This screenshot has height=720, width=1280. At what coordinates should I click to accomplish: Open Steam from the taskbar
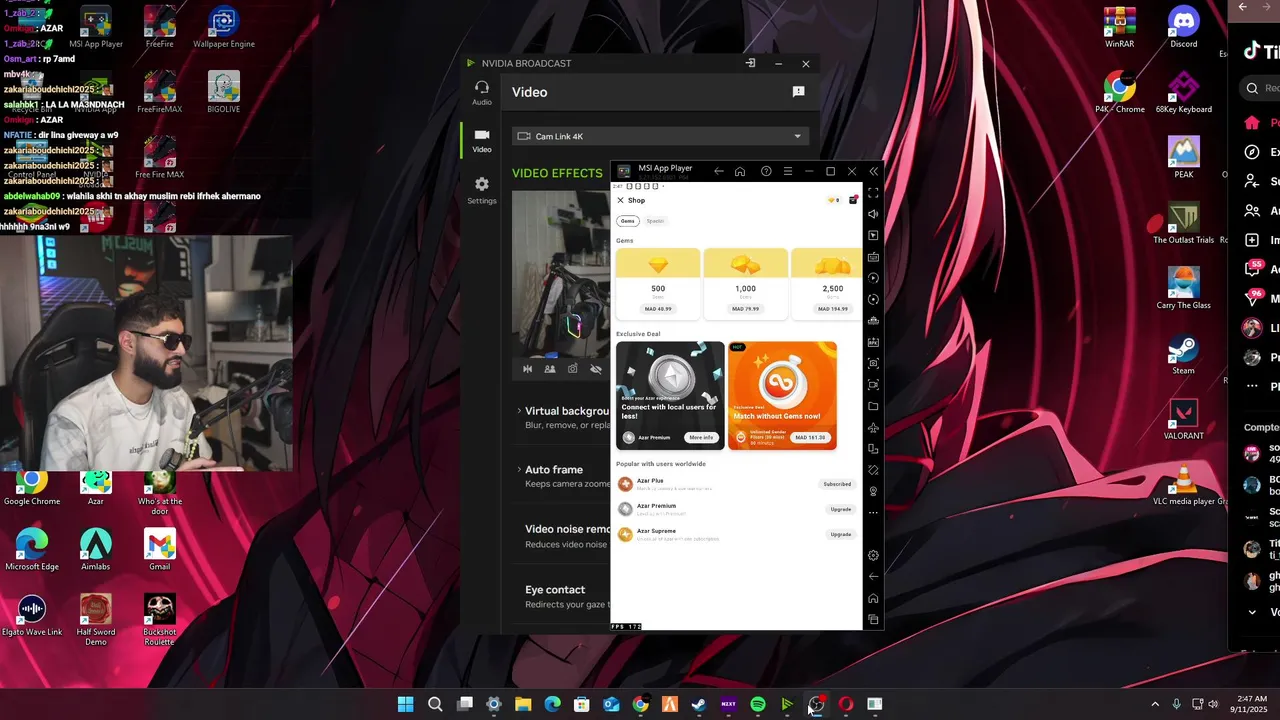coord(699,704)
